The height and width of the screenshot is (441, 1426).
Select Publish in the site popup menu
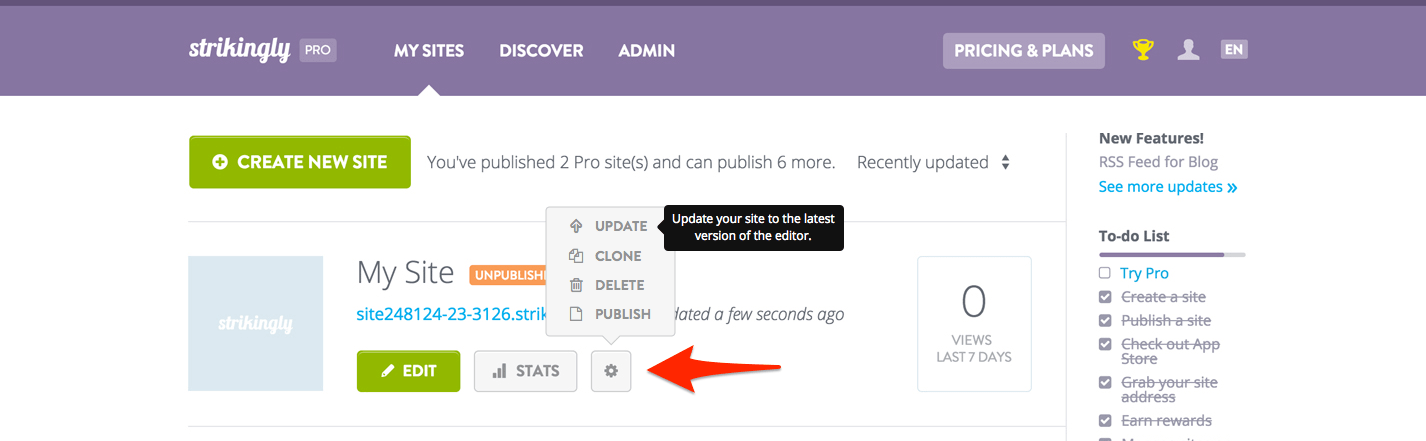click(610, 314)
